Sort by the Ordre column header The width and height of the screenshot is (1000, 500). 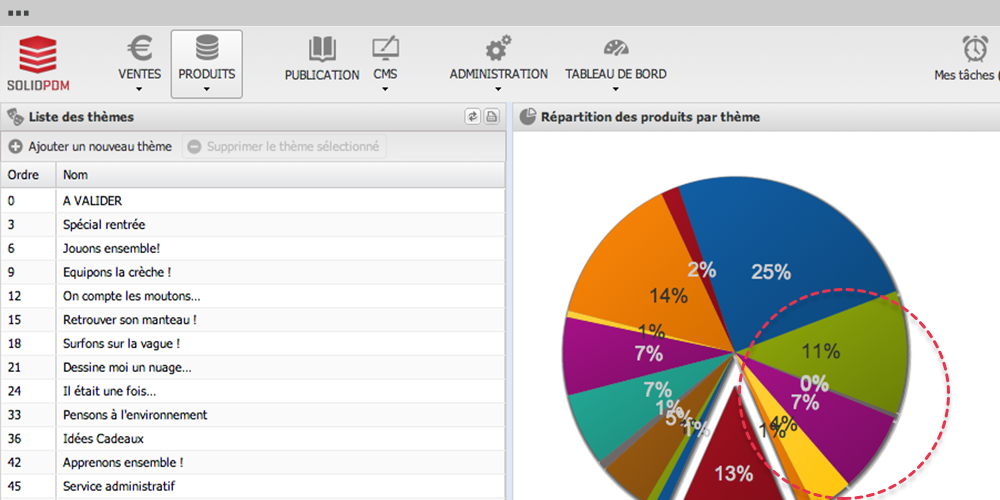coord(29,174)
